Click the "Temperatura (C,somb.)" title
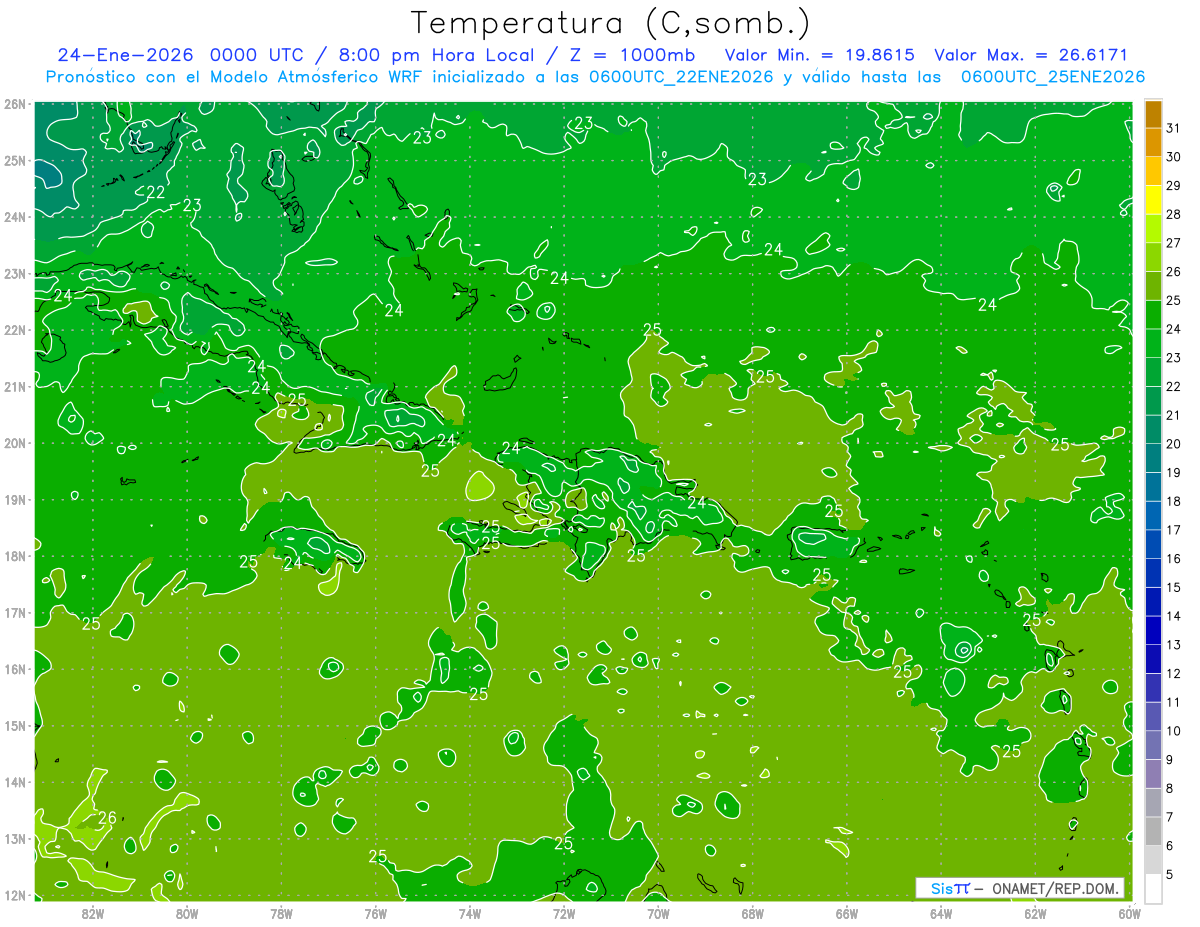The width and height of the screenshot is (1200, 927). click(611, 24)
